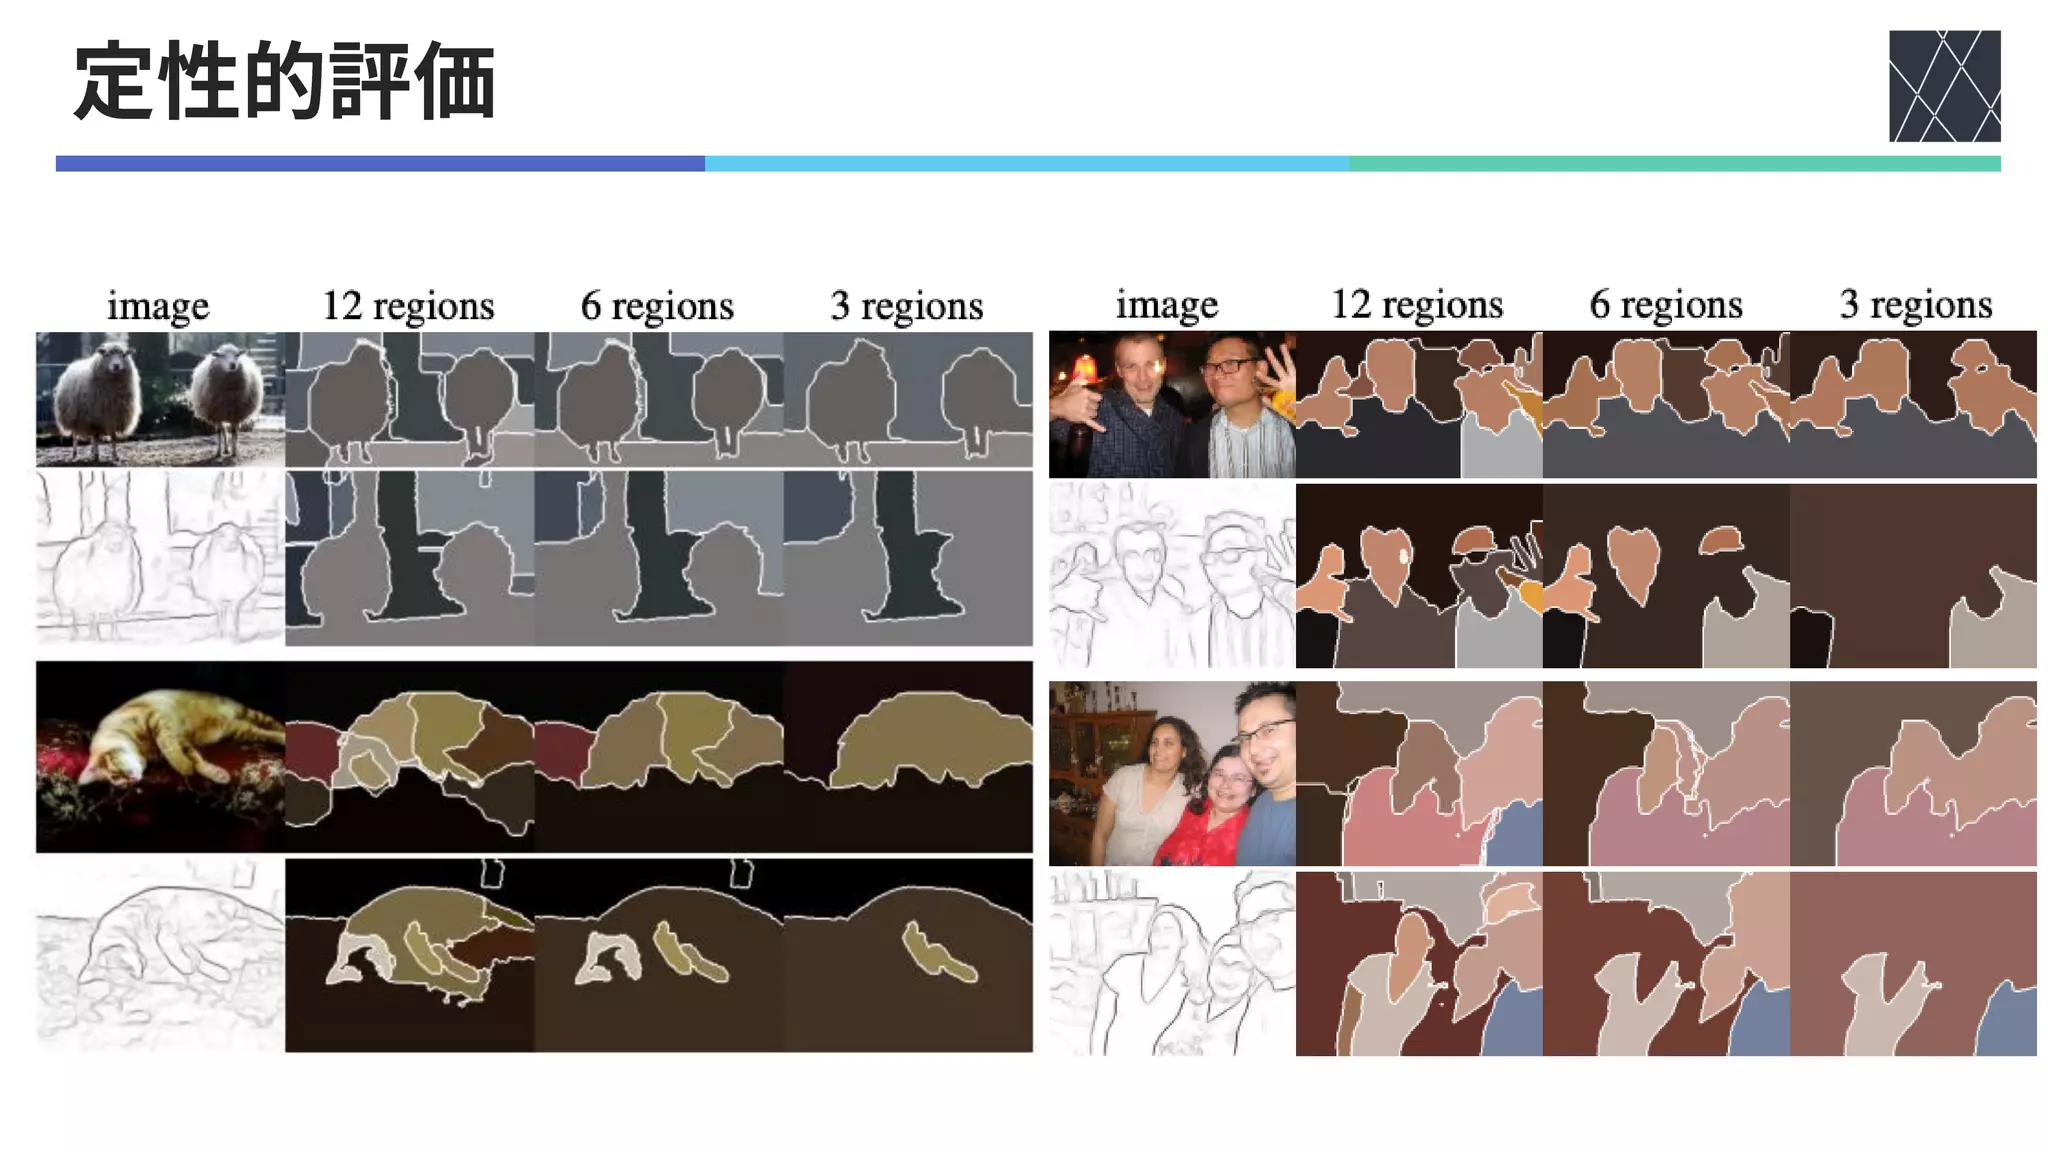This screenshot has height=1152, width=2048.
Task: Click the dark diamond-pattern logo icon
Action: (1944, 86)
